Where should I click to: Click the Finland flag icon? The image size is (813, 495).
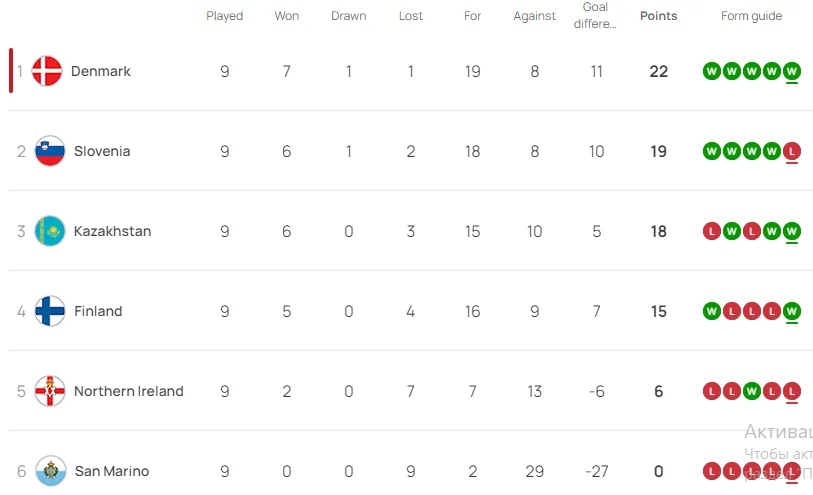50,311
